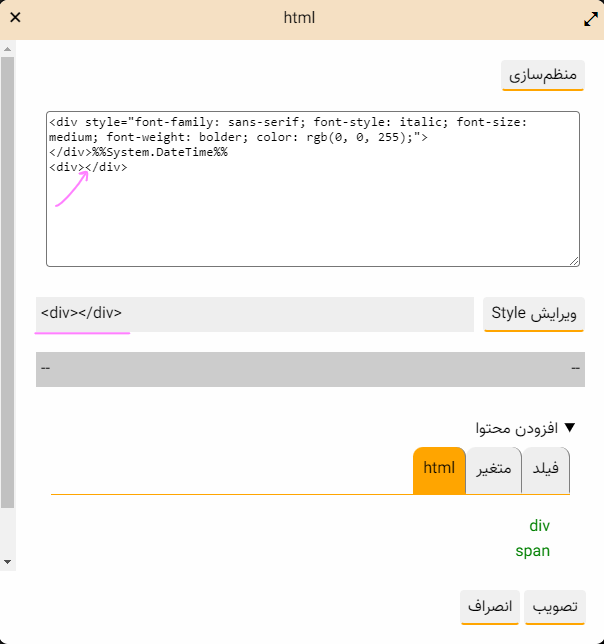Click the expand dialog arrows icon

(x=590, y=18)
